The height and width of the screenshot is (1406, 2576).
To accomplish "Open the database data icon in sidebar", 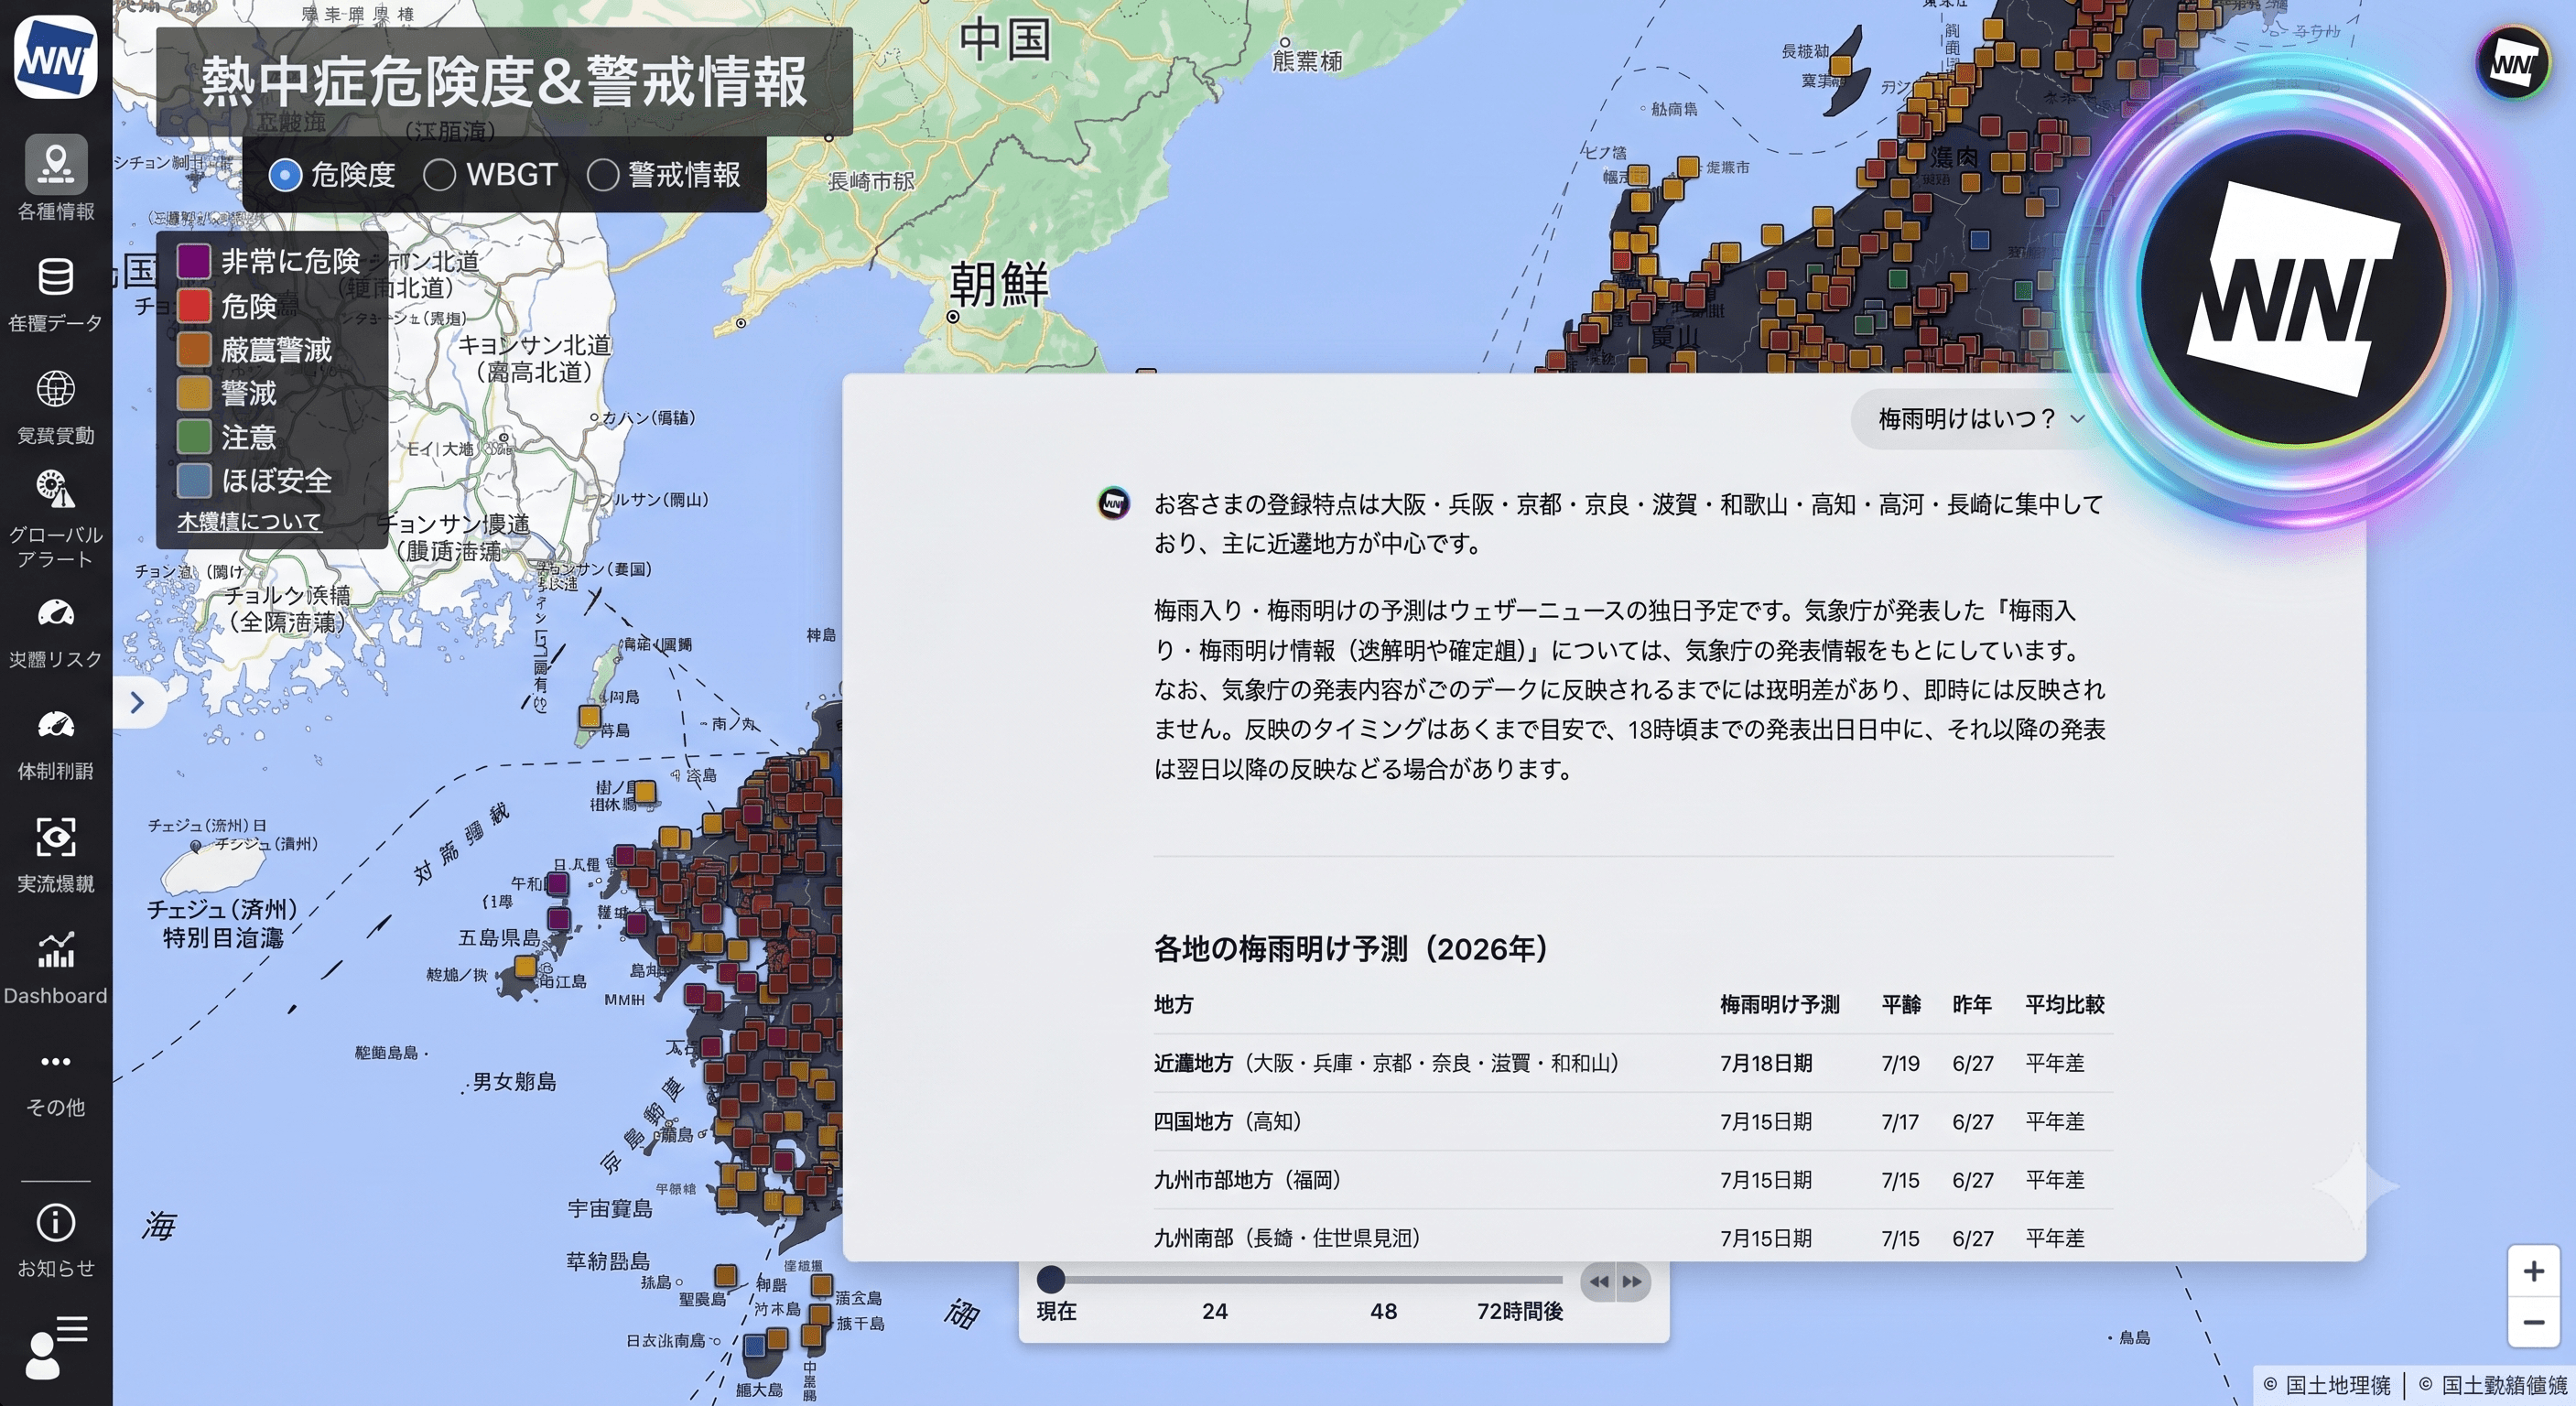I will point(56,277).
